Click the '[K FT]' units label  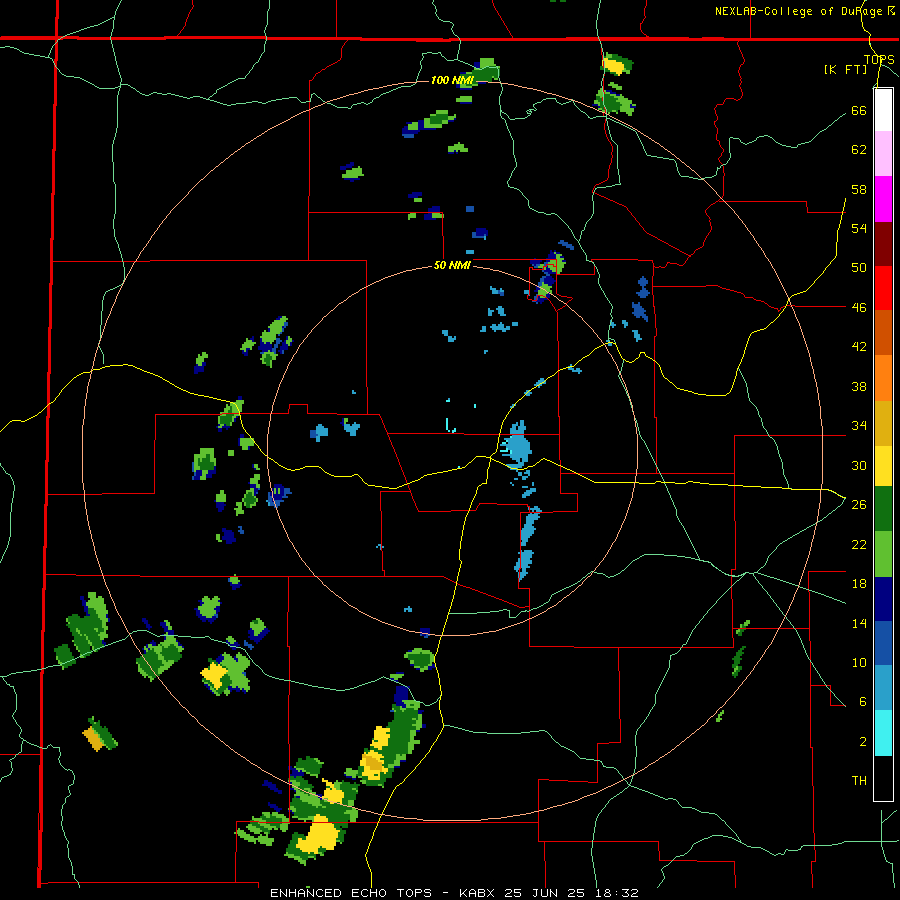coord(845,70)
